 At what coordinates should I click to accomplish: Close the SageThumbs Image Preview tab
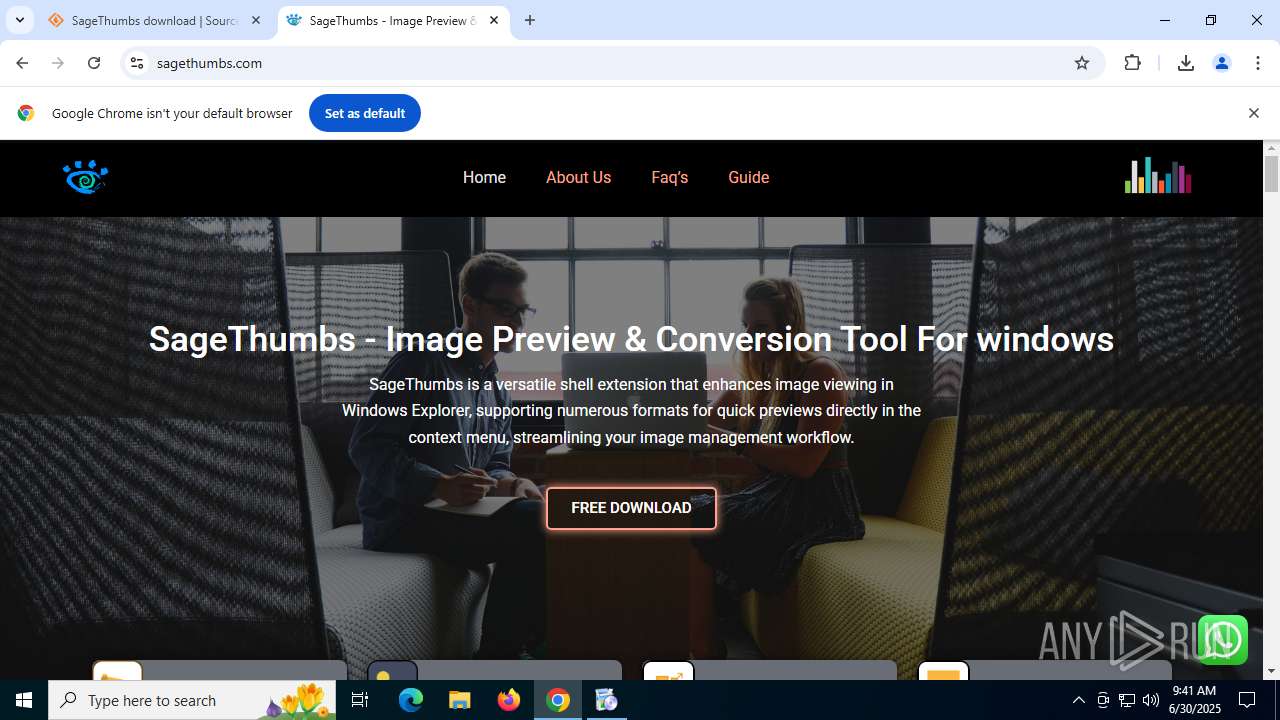point(494,20)
